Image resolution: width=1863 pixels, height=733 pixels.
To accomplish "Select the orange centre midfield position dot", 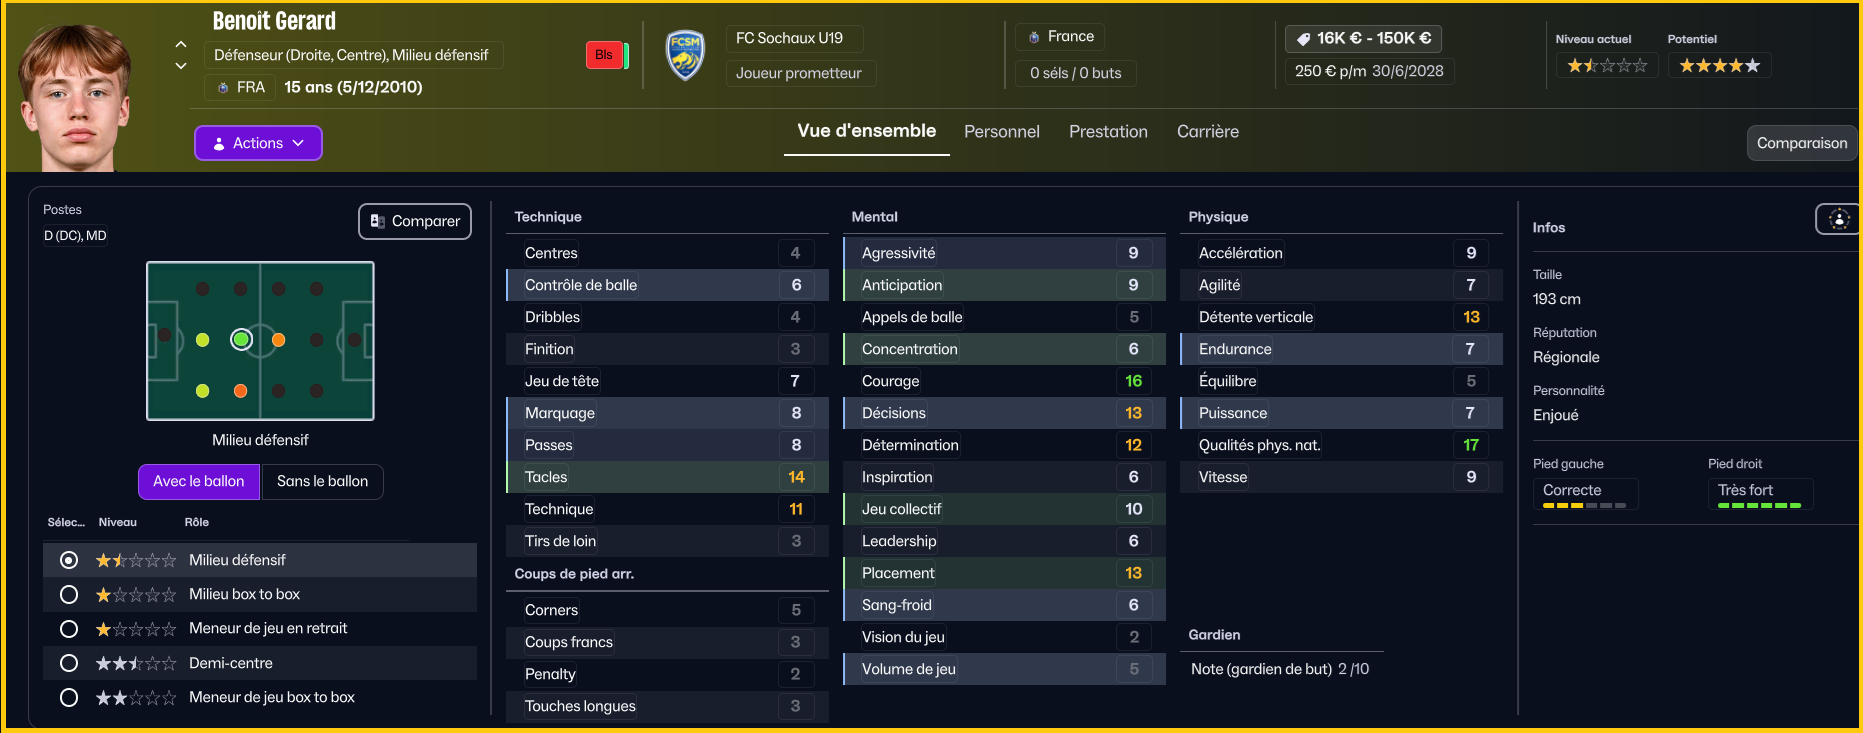I will [x=279, y=340].
